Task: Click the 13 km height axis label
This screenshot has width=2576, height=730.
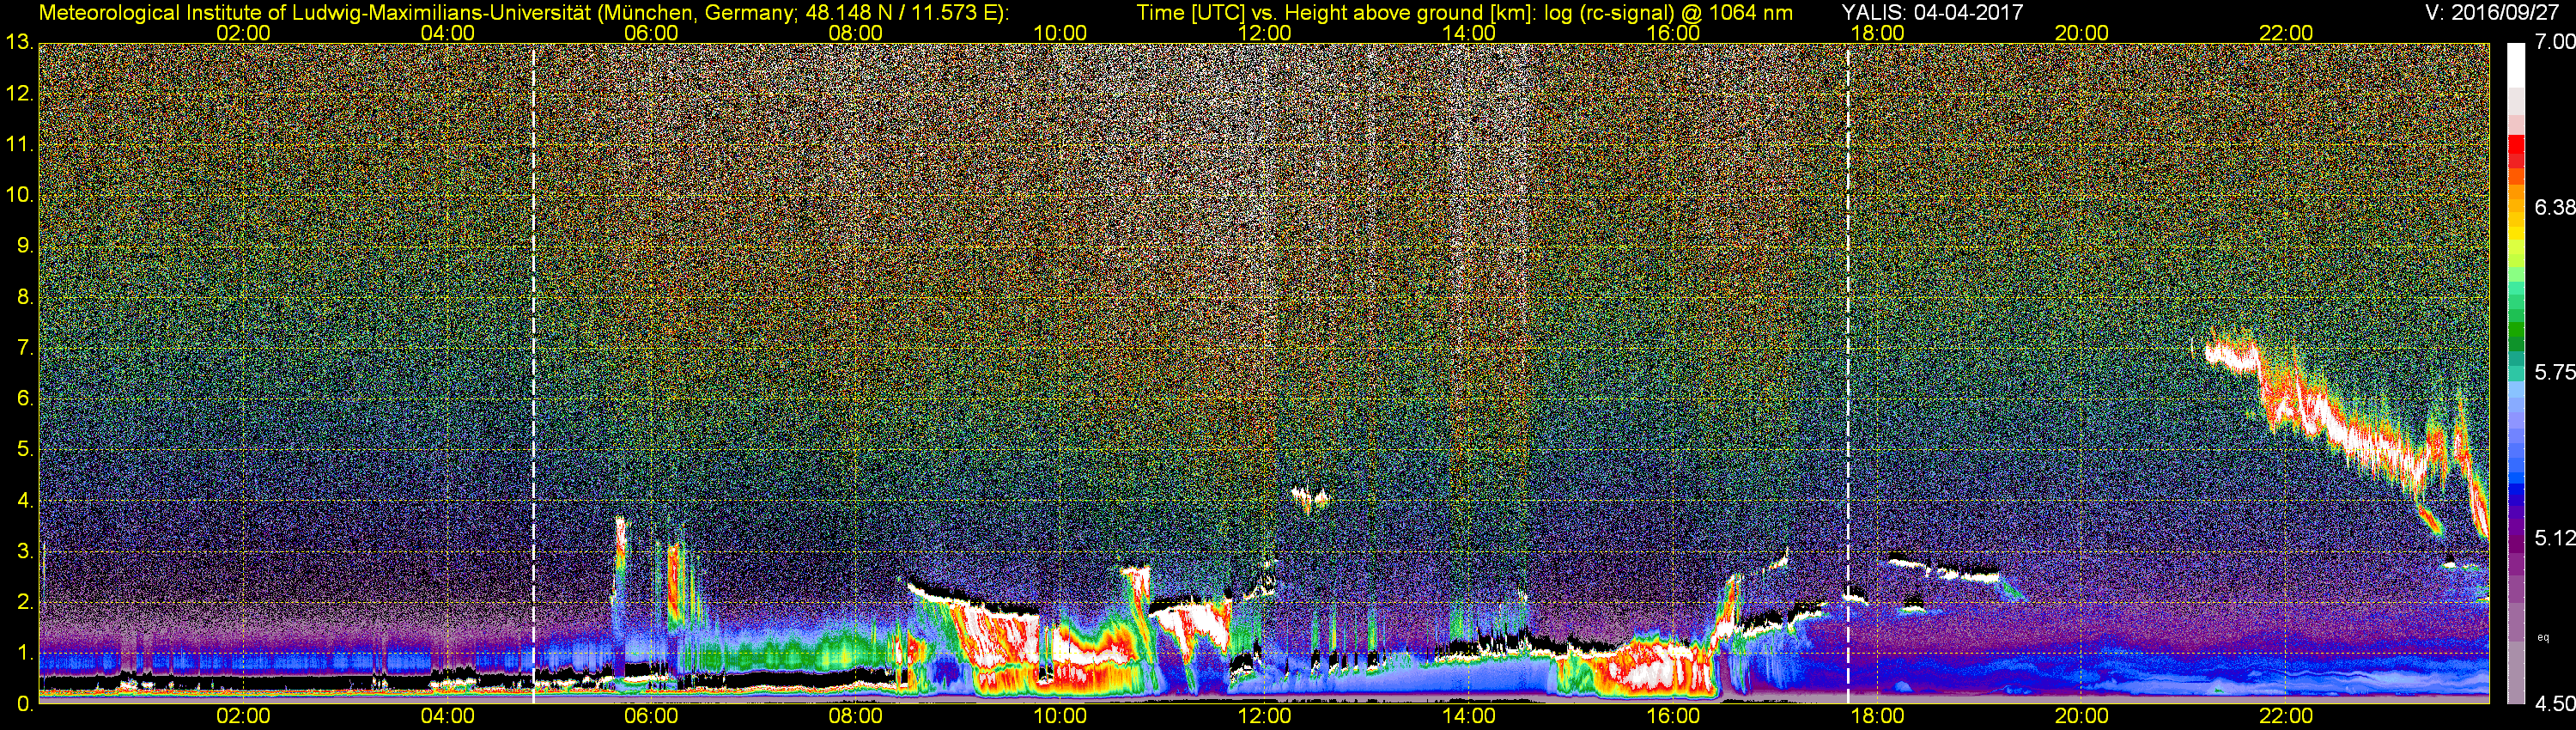Action: point(19,43)
